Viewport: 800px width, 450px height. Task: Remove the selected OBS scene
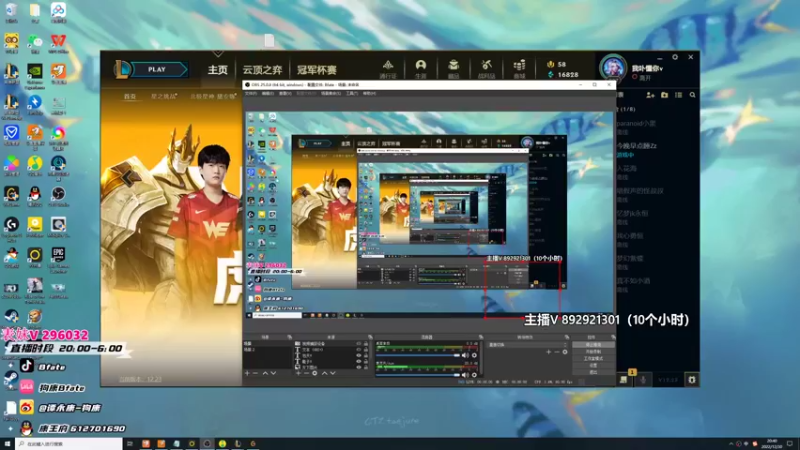coord(256,373)
